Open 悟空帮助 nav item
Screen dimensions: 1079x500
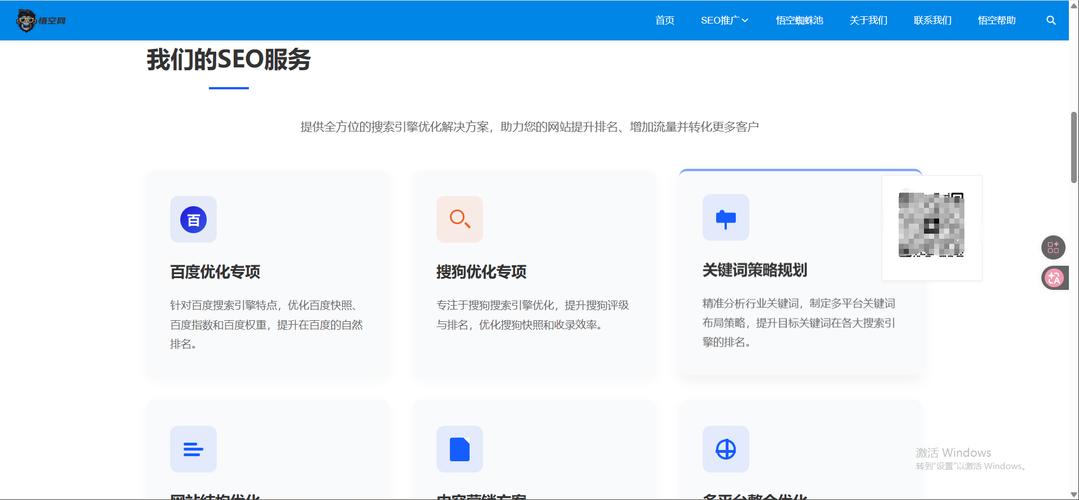coord(996,21)
